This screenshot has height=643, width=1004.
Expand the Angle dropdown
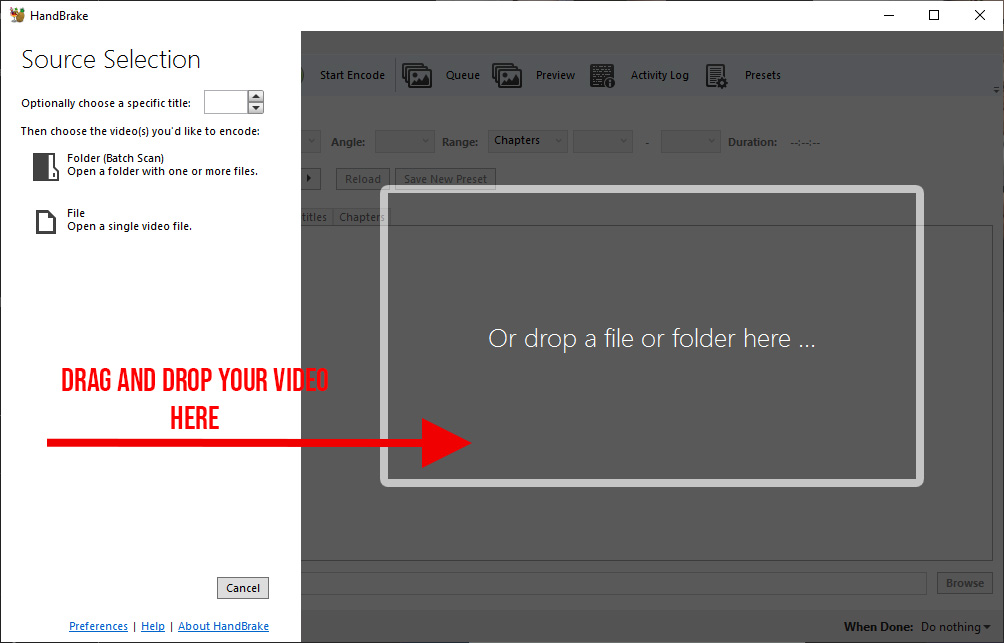[x=405, y=142]
